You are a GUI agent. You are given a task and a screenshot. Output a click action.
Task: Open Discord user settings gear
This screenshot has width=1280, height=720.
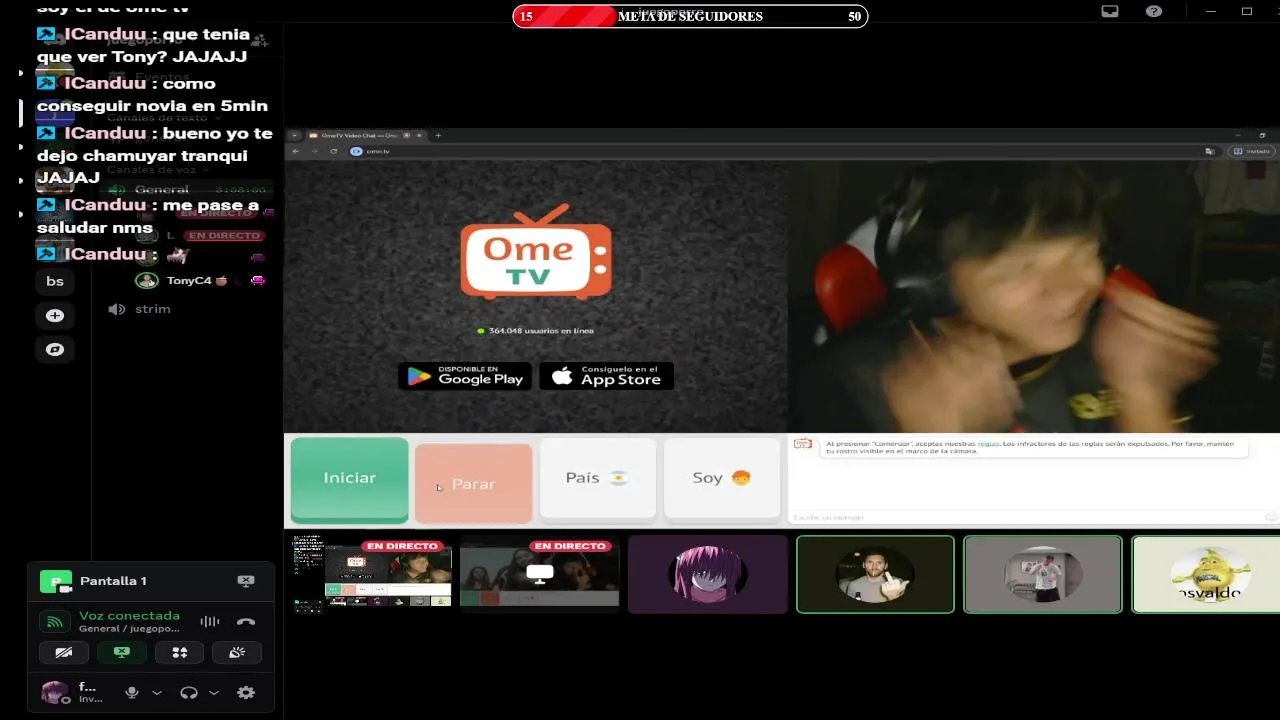pyautogui.click(x=246, y=692)
